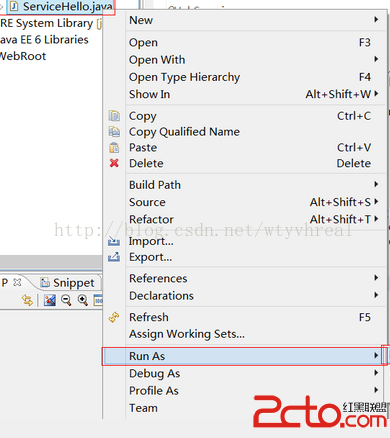
Task: Select the Java EE 6 Libraries node
Action: pyautogui.click(x=44, y=40)
